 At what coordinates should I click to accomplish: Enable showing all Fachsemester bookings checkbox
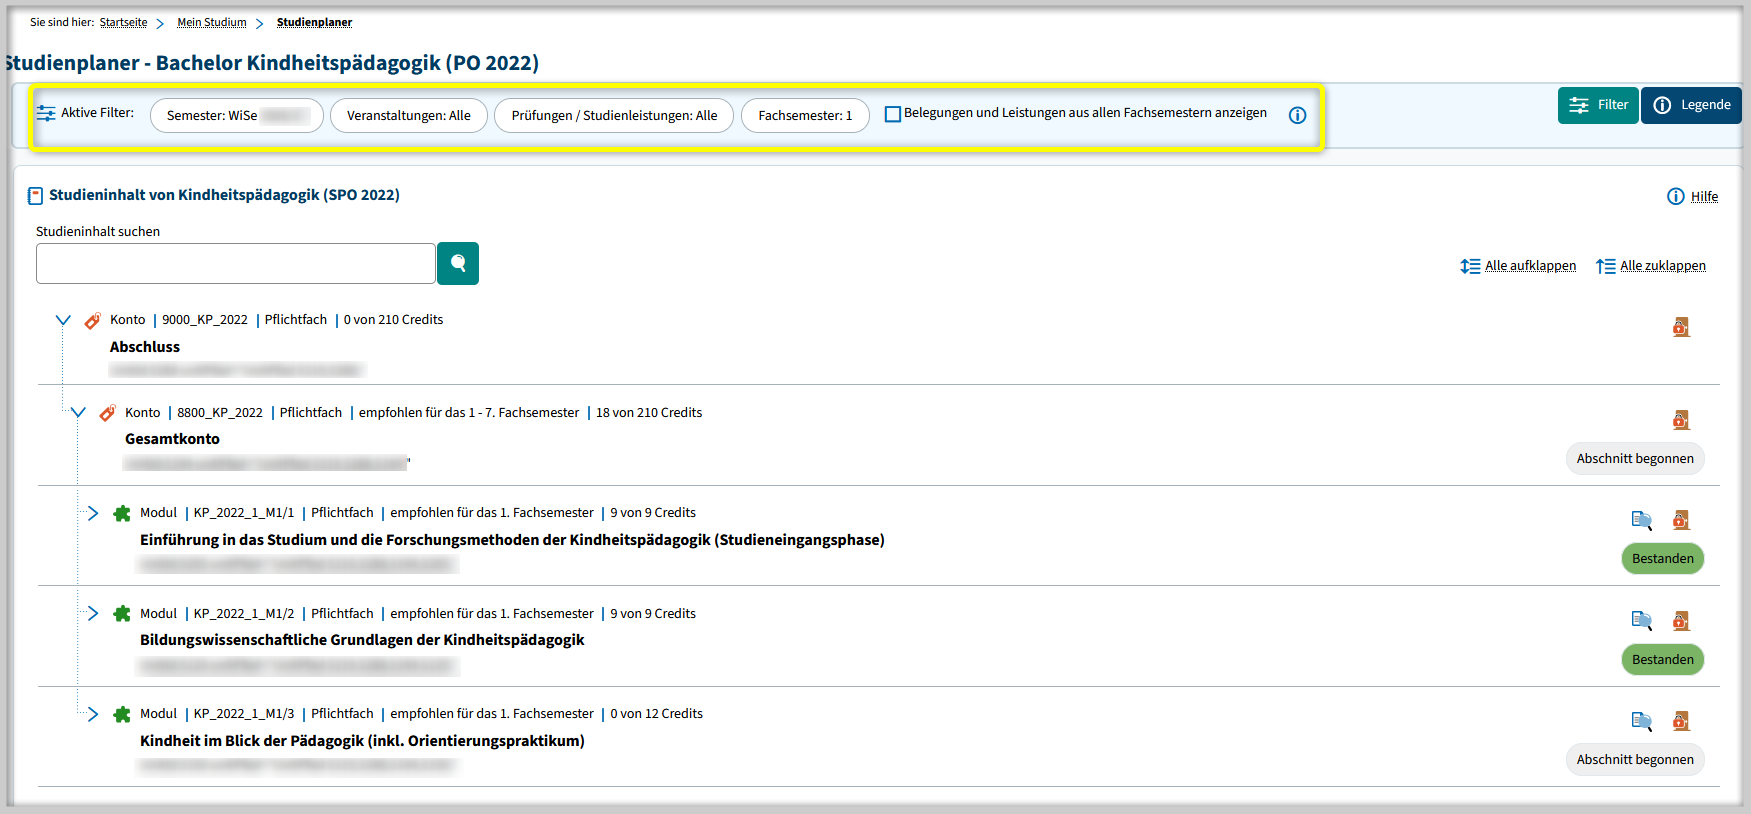[893, 114]
